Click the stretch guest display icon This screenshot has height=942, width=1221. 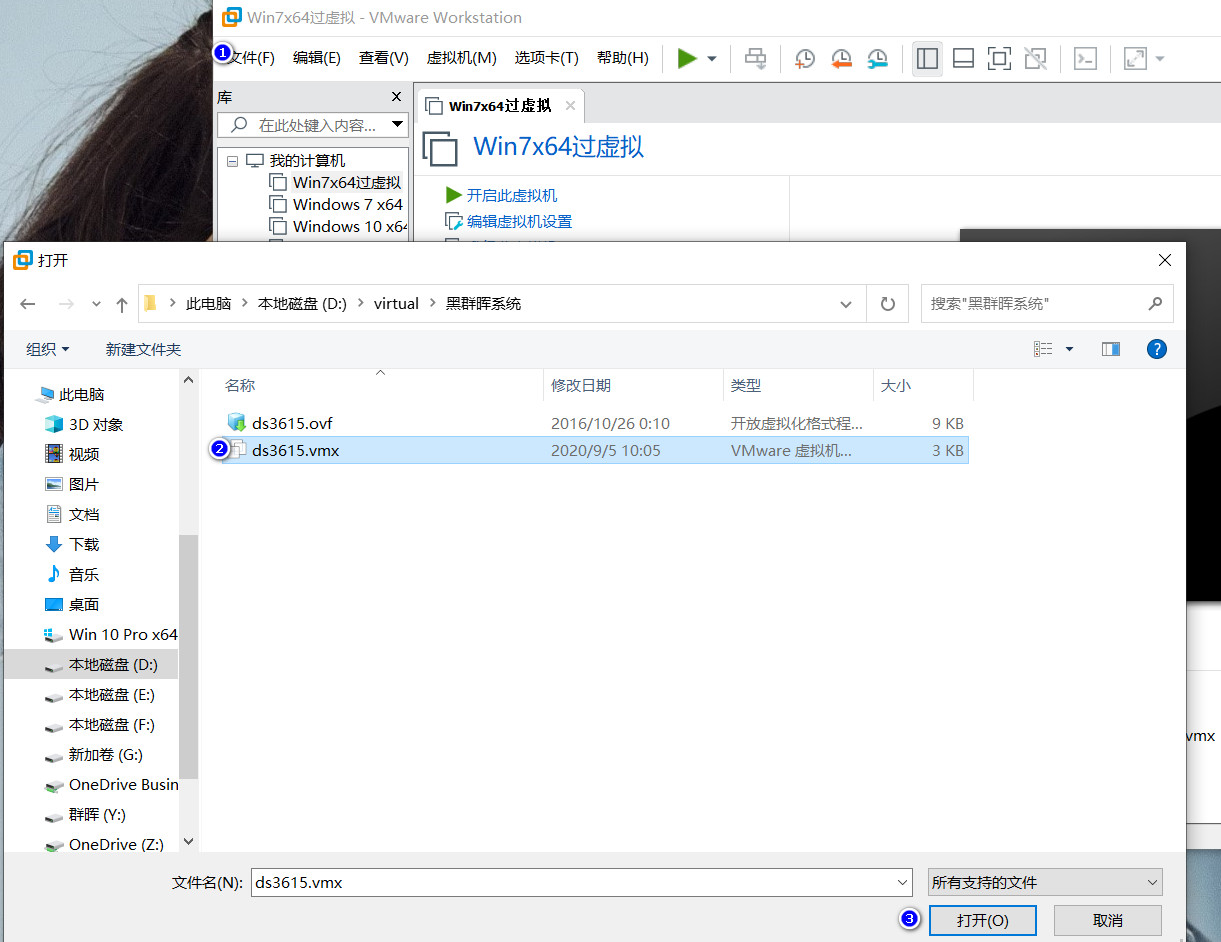(1135, 59)
